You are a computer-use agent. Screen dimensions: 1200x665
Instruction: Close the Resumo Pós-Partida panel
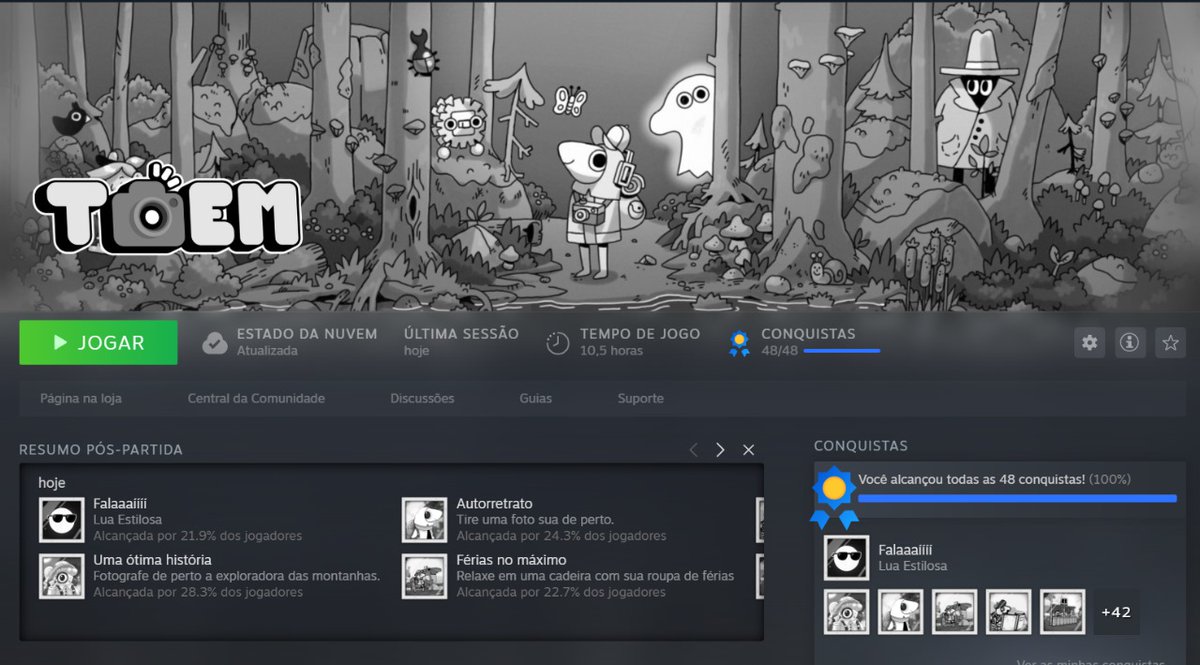click(748, 450)
